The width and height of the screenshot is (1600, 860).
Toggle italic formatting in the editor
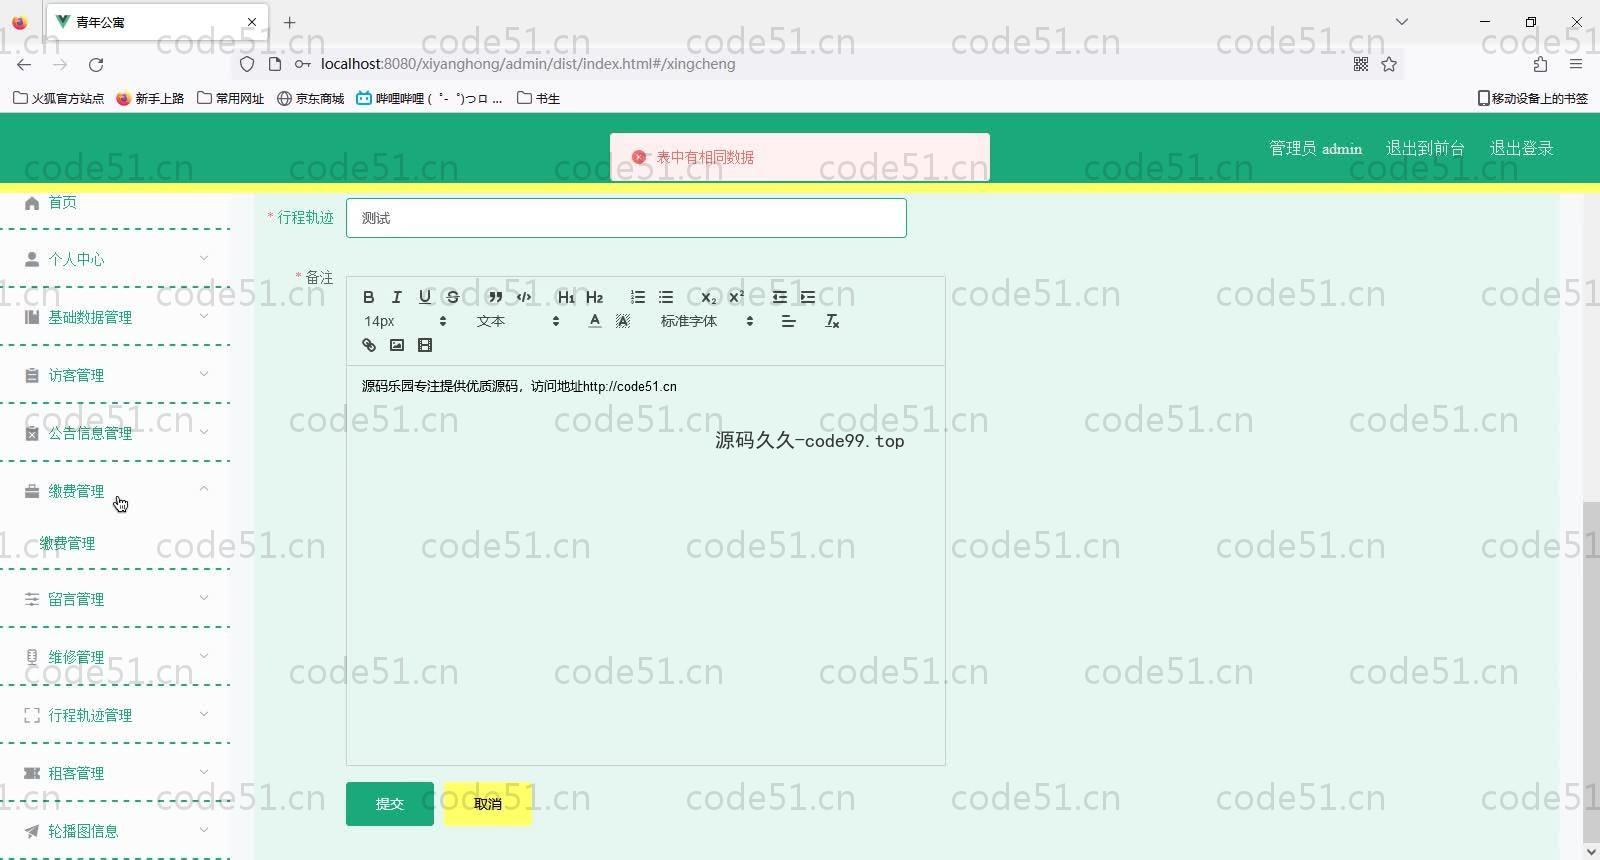click(x=396, y=297)
